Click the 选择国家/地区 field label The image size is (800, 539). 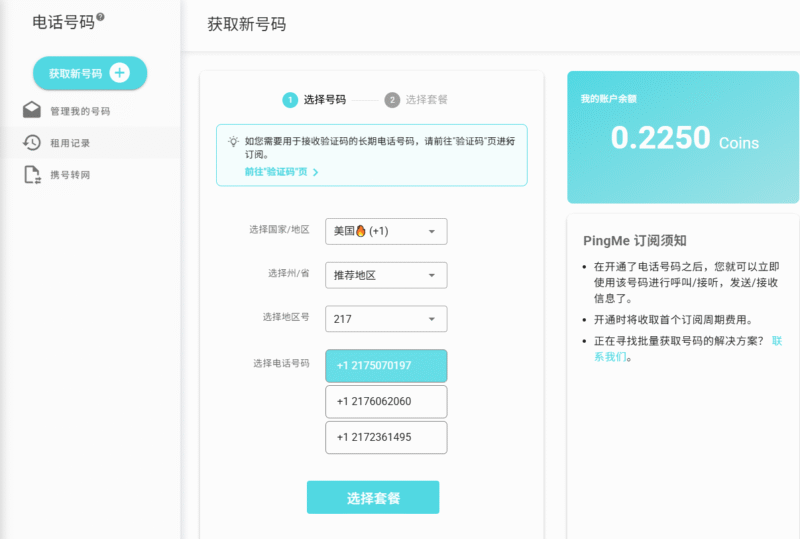click(279, 230)
